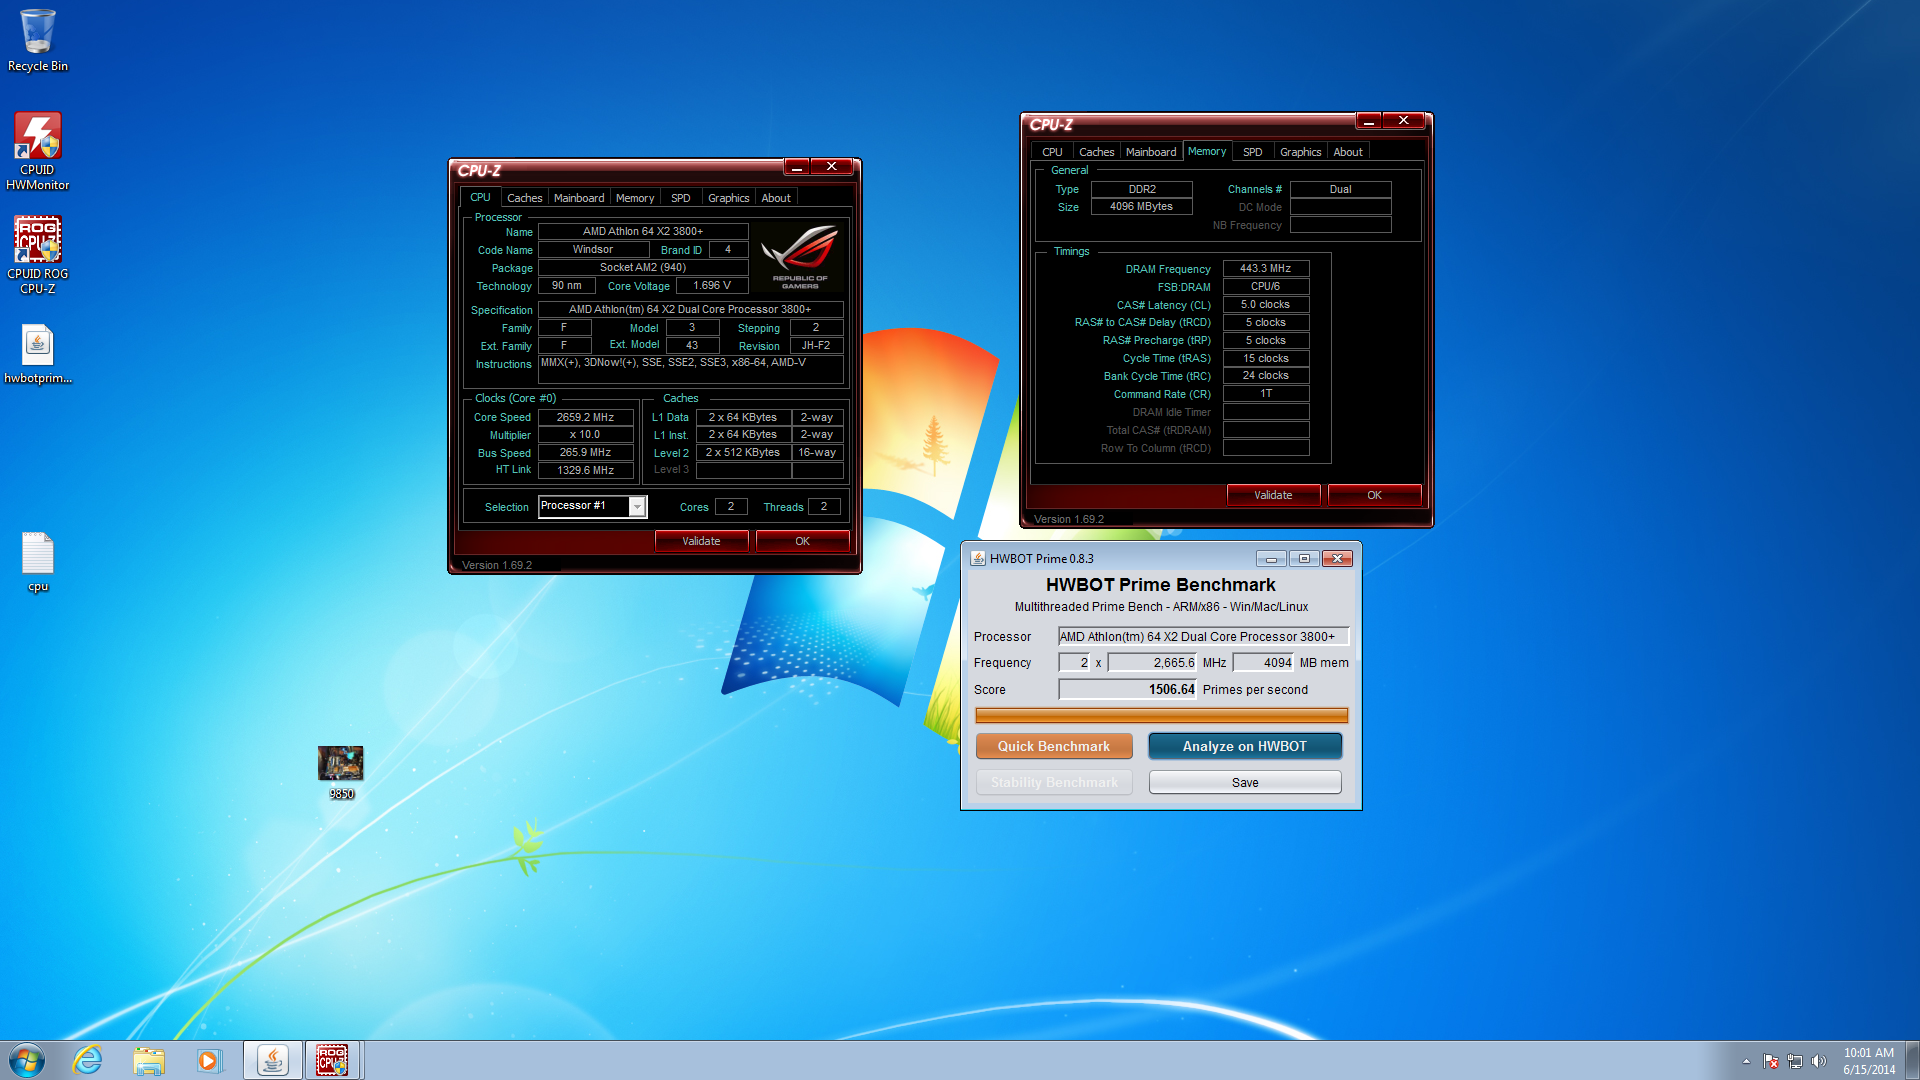Click DRAM Frequency value 443.3 MHz
This screenshot has height=1080, width=1920.
(x=1266, y=268)
